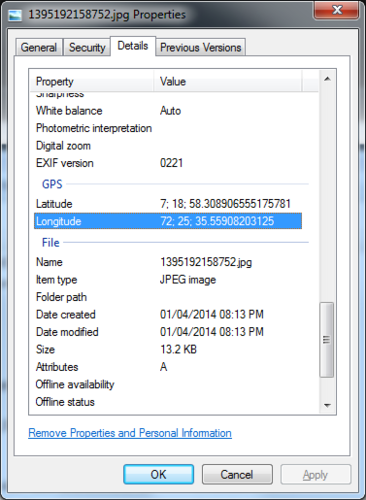Click the file name value 1395192158752.jpg
Image resolution: width=366 pixels, height=500 pixels.
206,262
